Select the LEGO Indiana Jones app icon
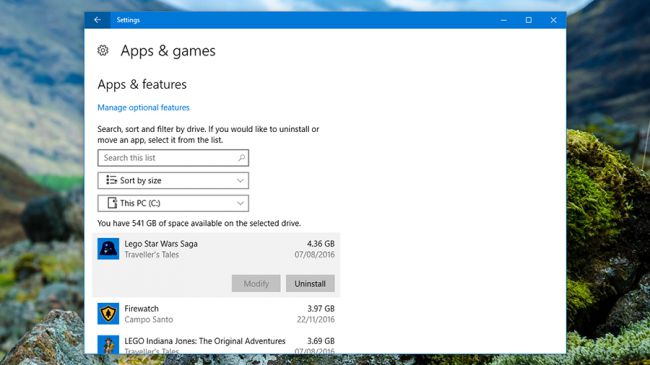Image resolution: width=650 pixels, height=365 pixels. [x=108, y=345]
